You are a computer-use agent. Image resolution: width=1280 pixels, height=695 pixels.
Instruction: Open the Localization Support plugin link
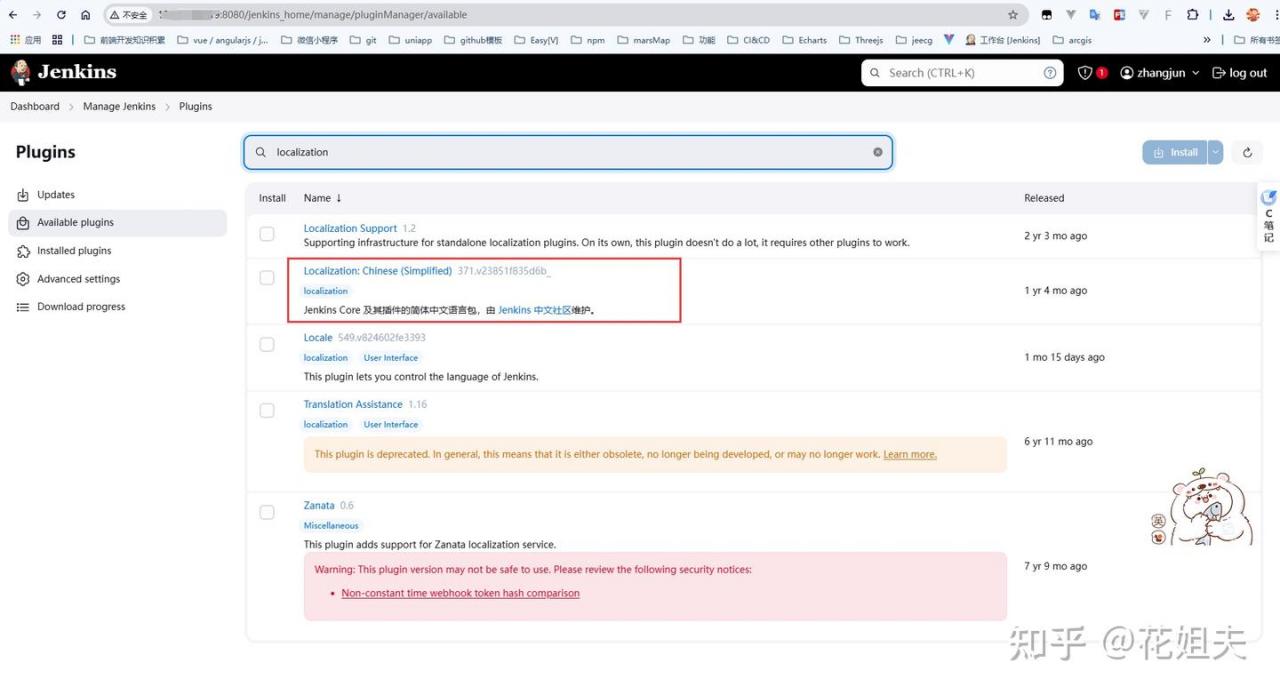click(x=350, y=229)
